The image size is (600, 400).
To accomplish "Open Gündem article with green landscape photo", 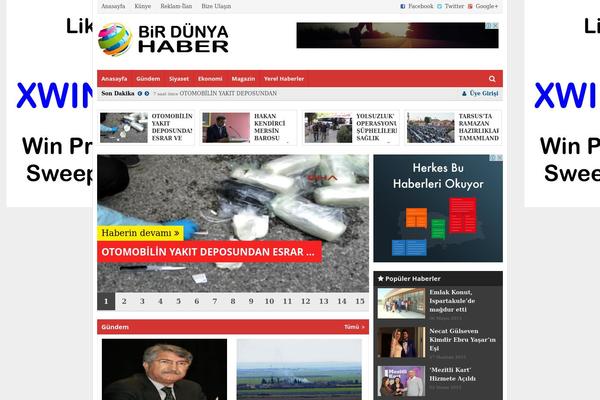I will click(x=299, y=369).
